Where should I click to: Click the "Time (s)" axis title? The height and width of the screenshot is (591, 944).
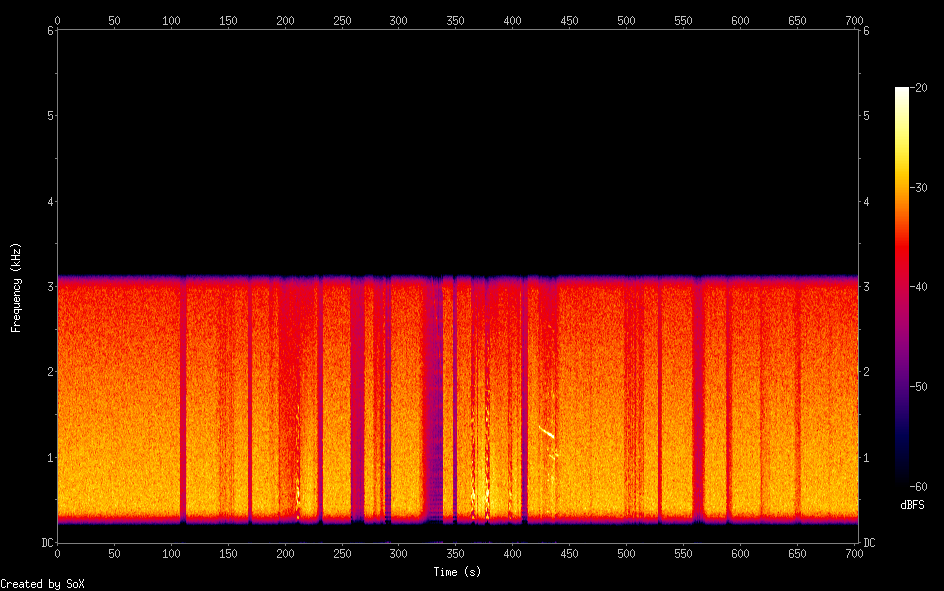(x=457, y=572)
